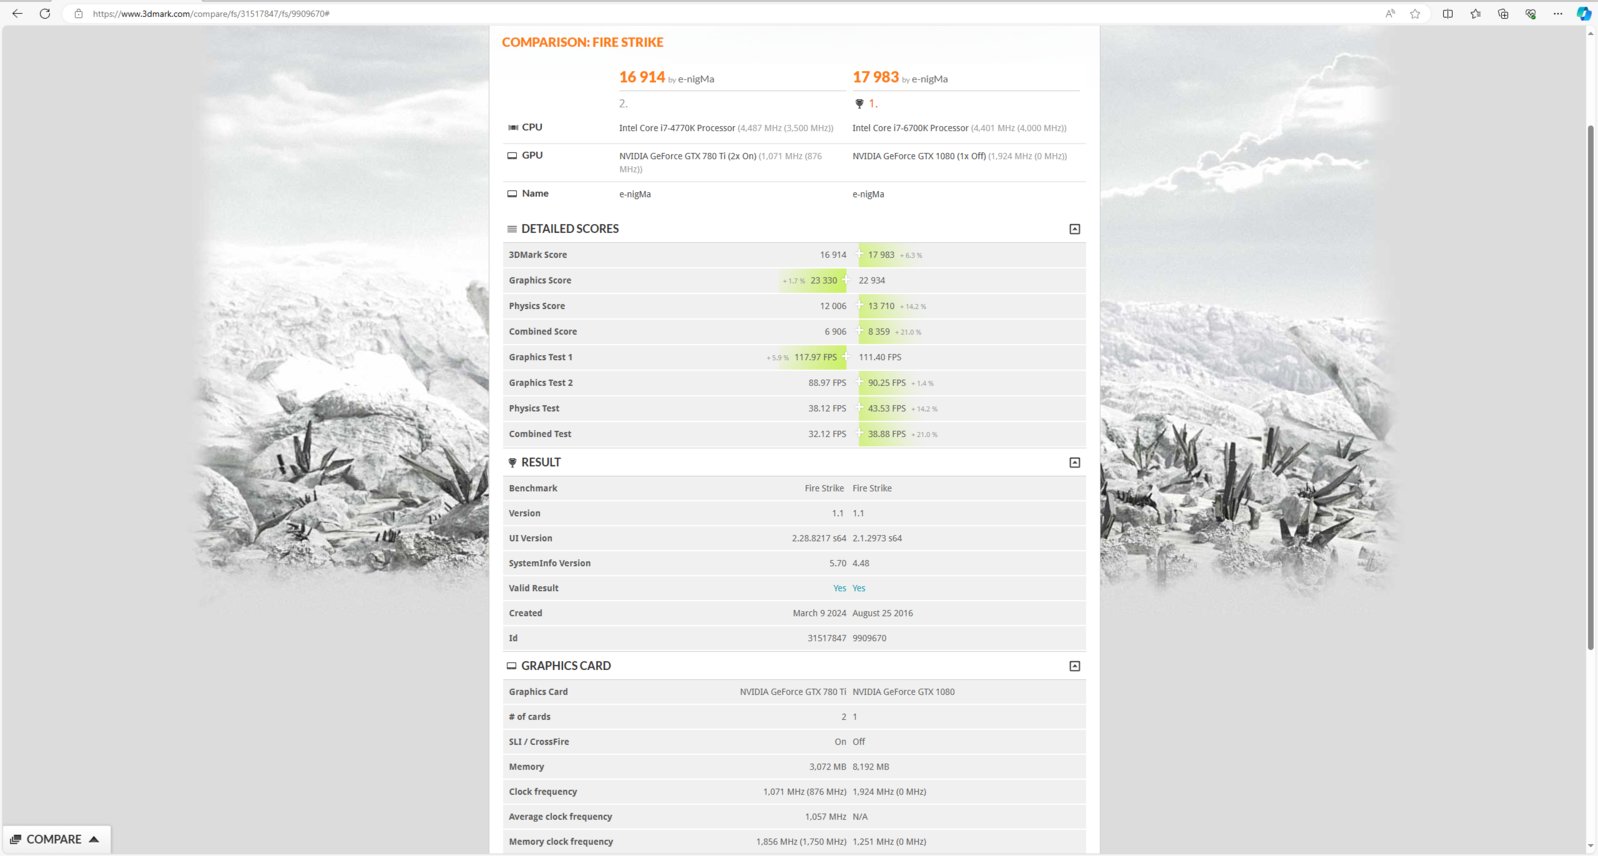Reload the page with the refresh icon

point(45,13)
